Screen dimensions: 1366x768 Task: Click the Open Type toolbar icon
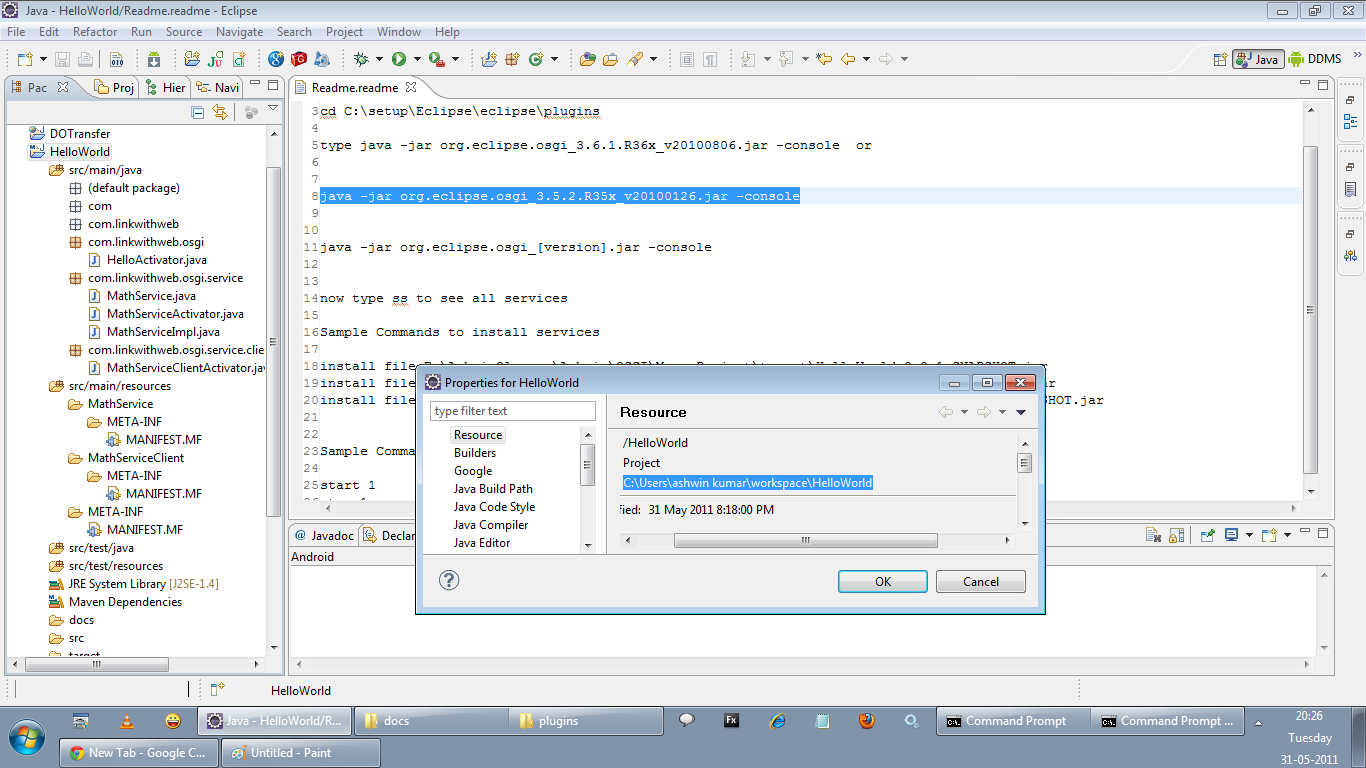(x=588, y=59)
